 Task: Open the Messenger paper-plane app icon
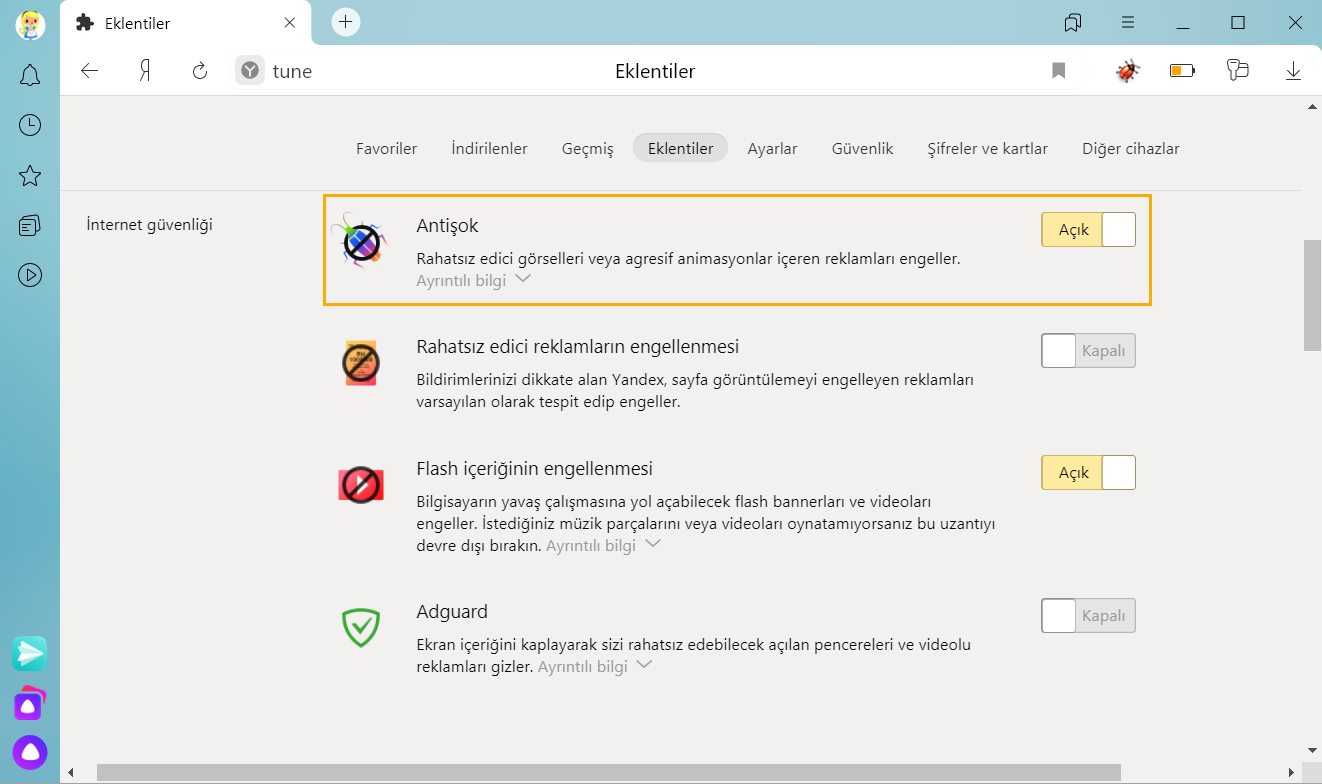point(30,653)
